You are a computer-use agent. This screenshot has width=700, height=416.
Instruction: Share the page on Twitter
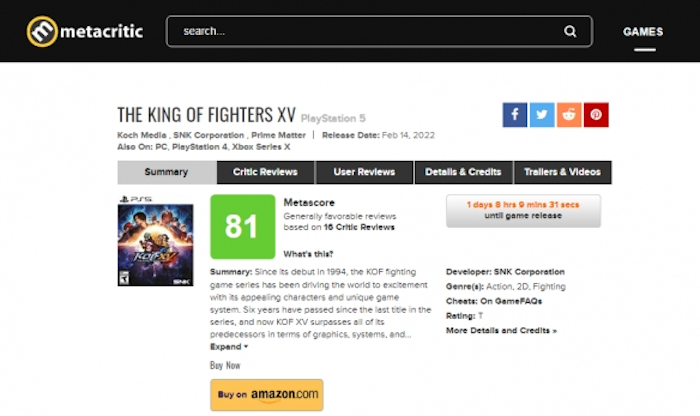coord(542,115)
